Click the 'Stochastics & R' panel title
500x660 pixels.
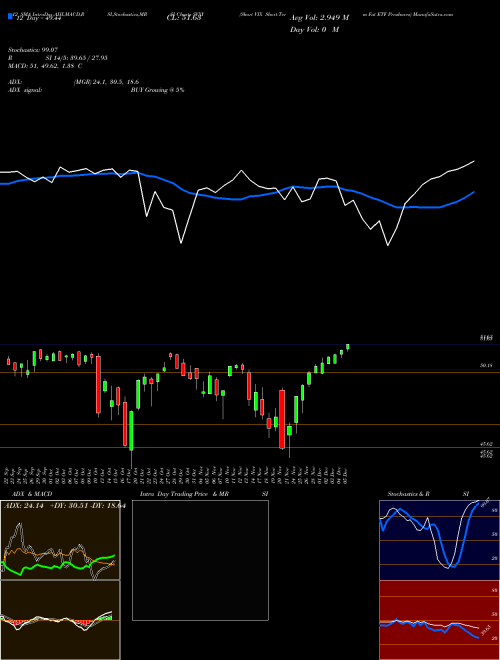point(409,494)
